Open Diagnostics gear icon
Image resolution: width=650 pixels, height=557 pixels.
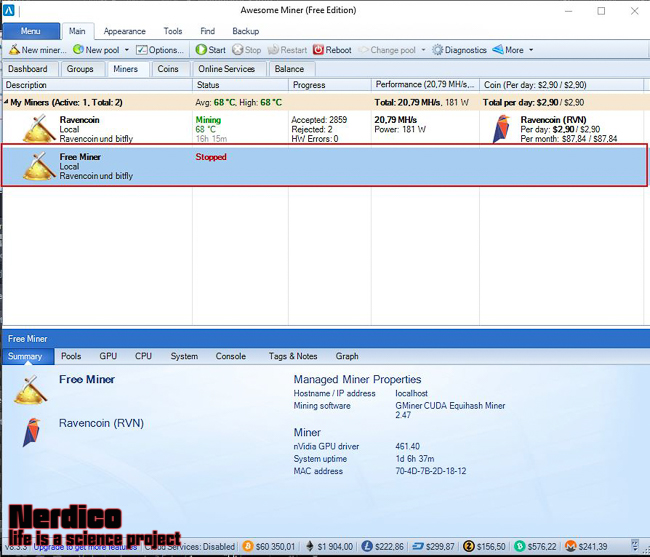(x=437, y=50)
